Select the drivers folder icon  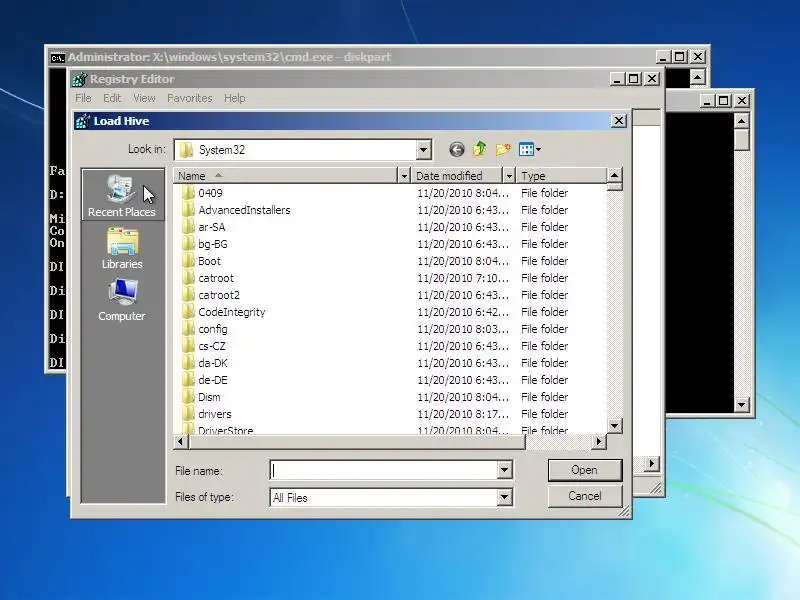click(188, 414)
